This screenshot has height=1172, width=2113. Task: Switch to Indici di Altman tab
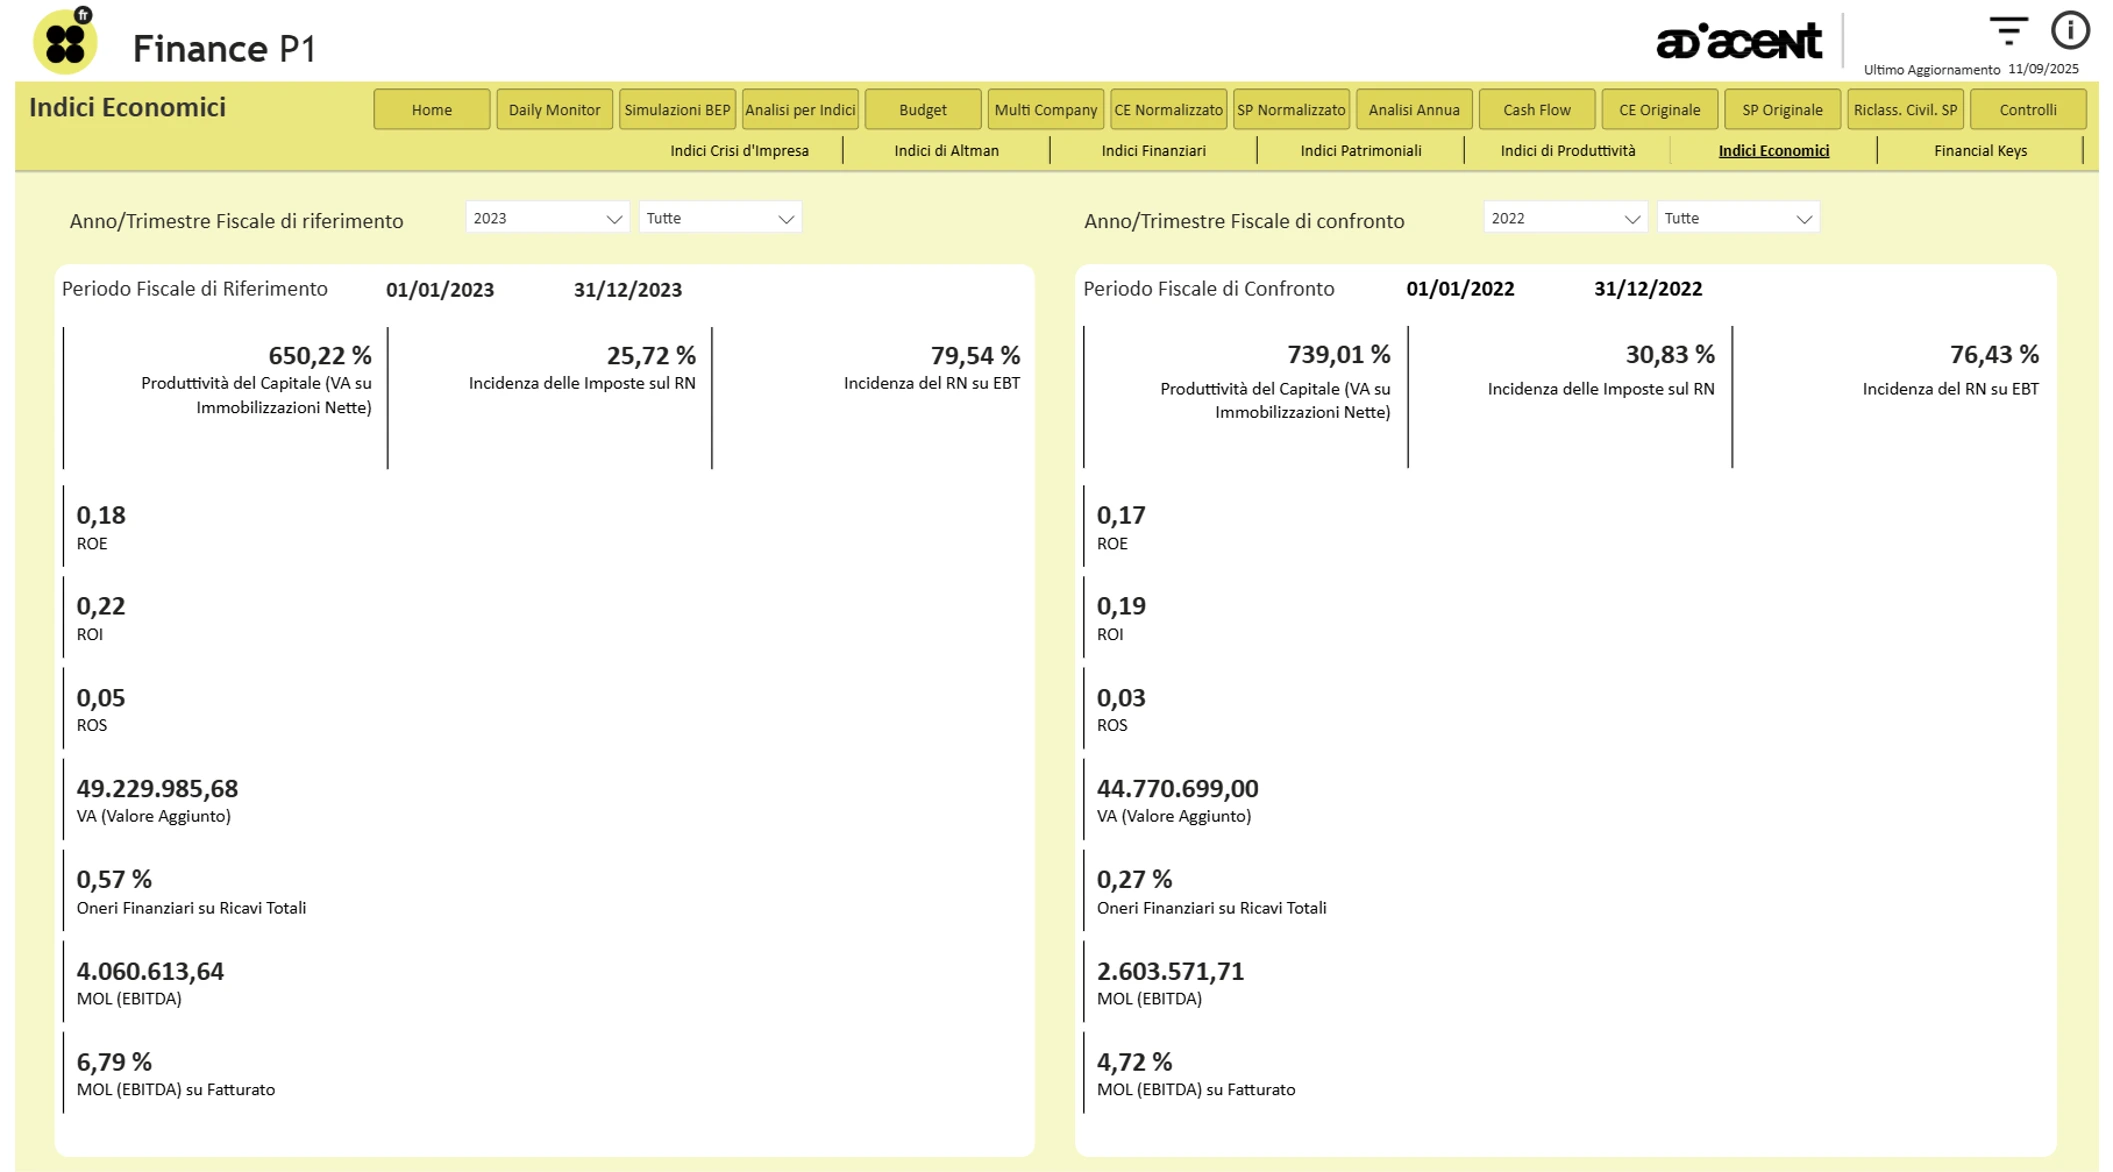coord(946,151)
